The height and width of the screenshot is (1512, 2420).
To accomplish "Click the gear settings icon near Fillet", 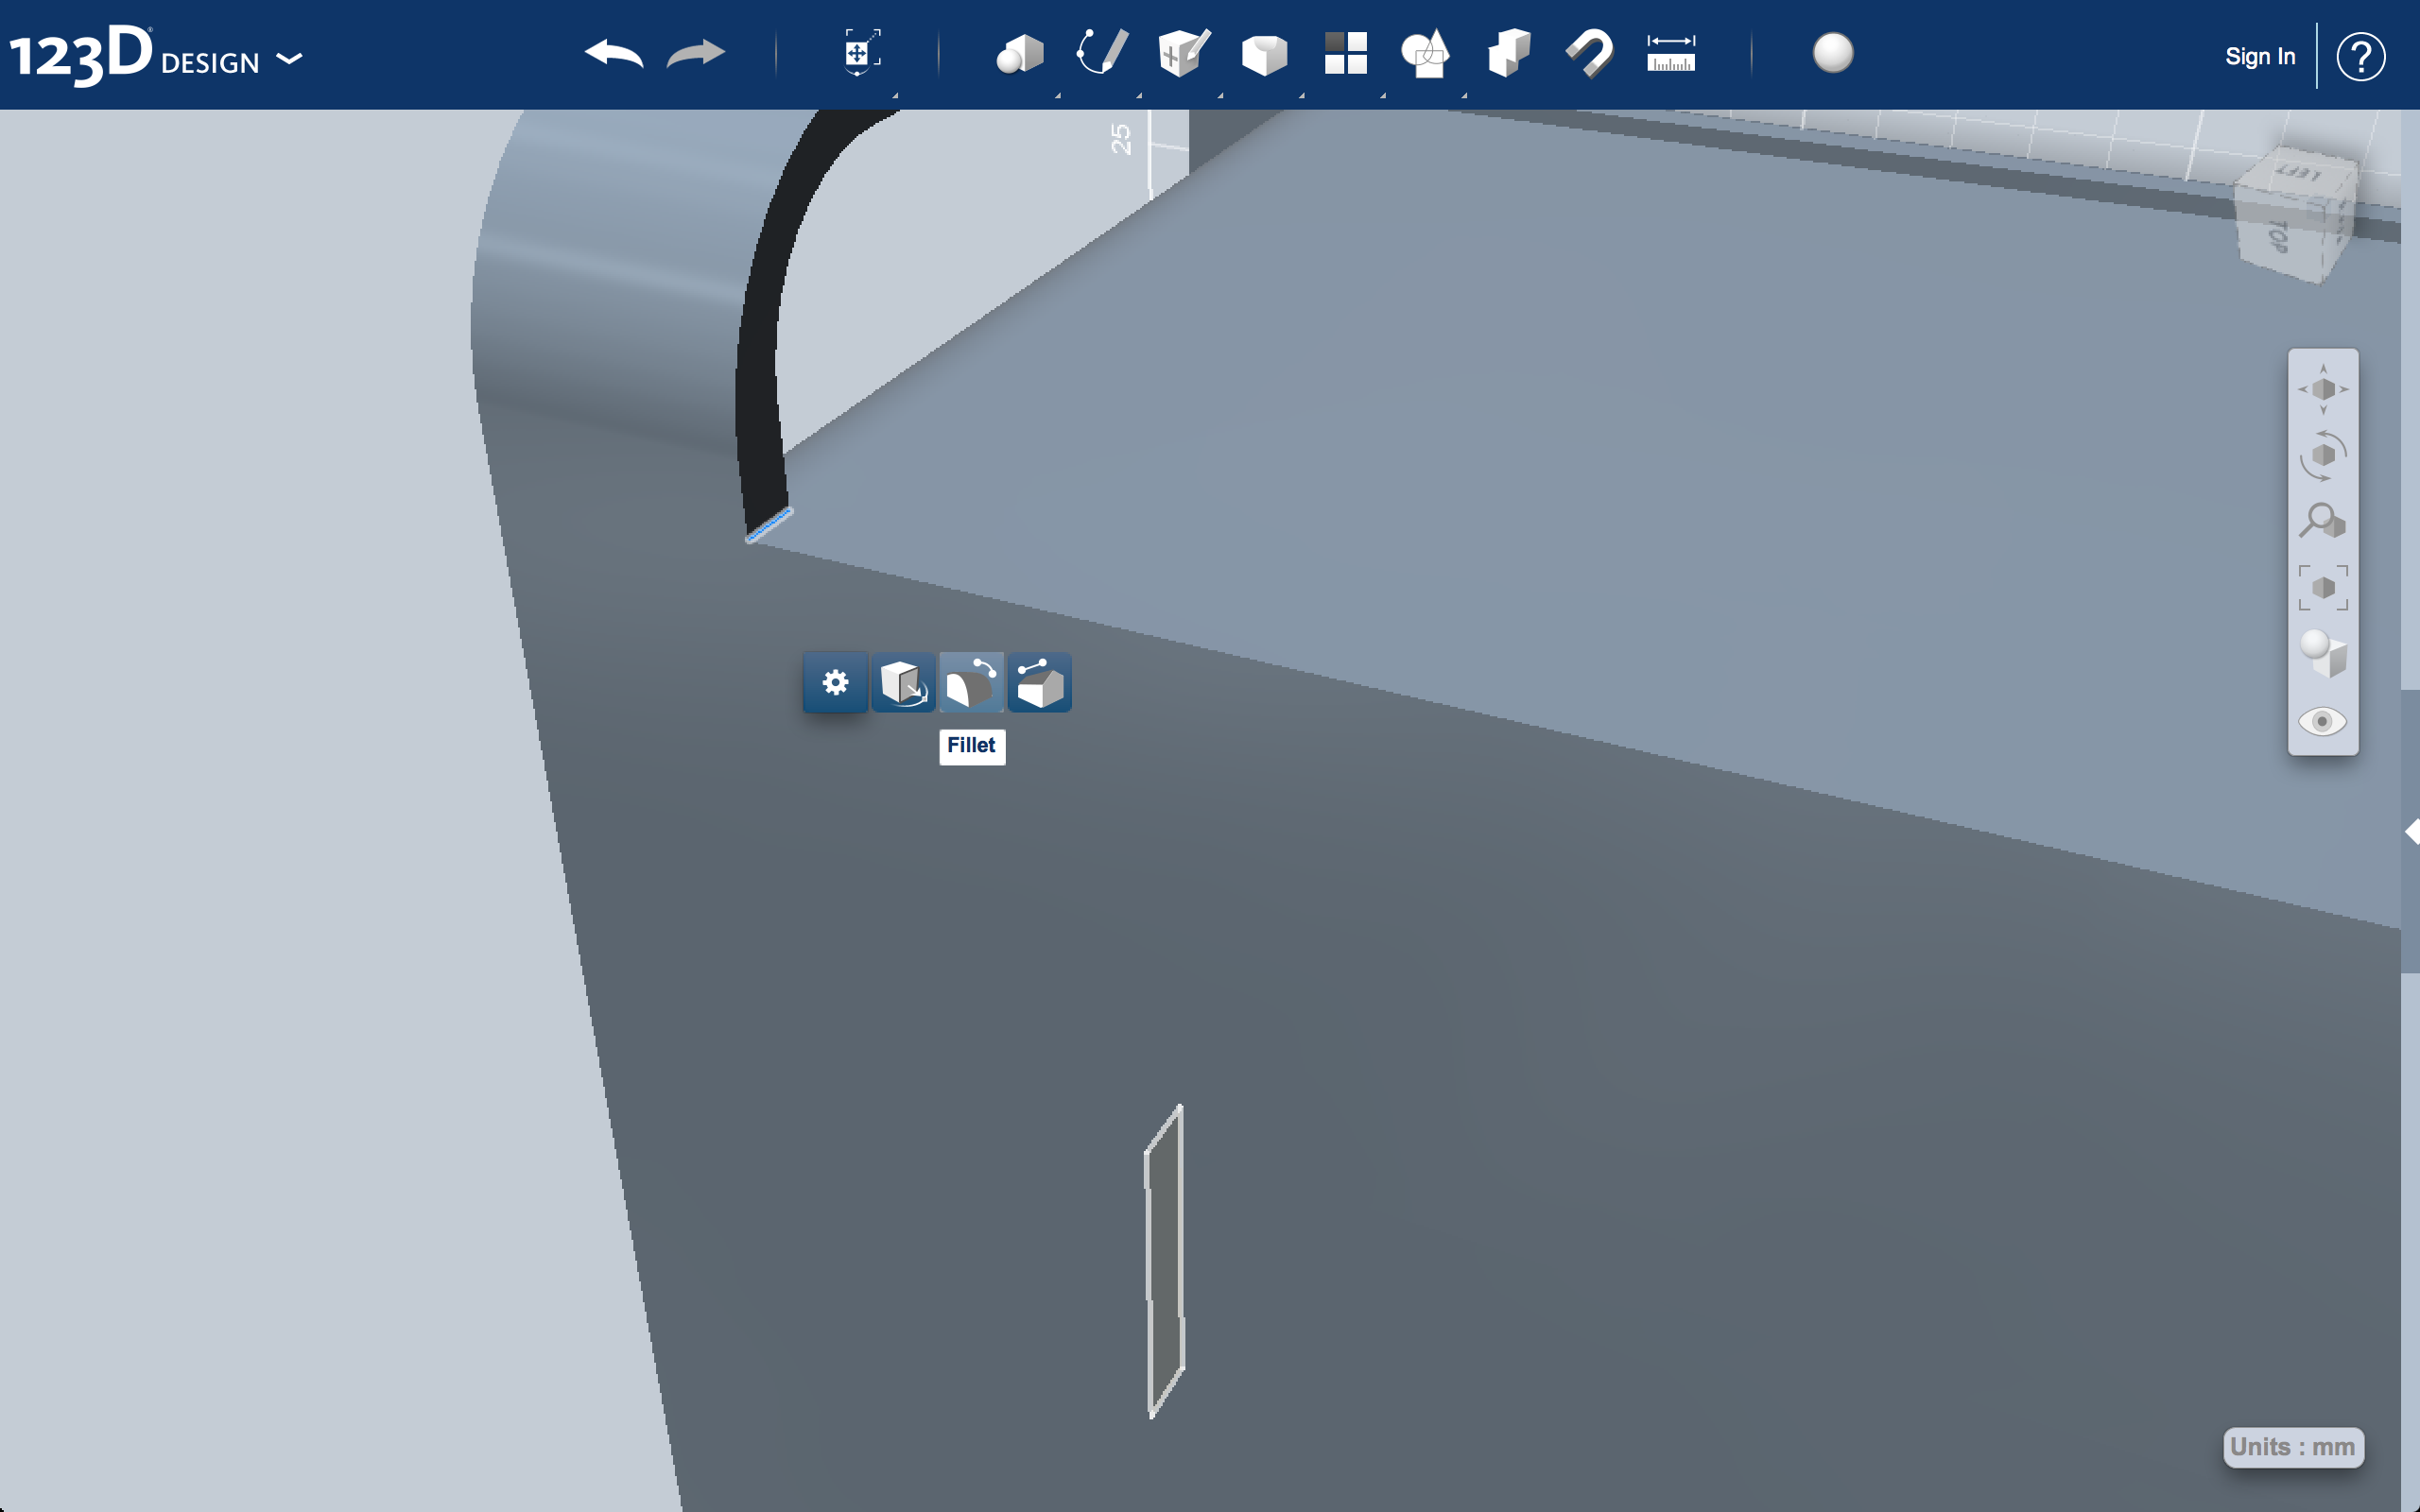I will (x=835, y=682).
